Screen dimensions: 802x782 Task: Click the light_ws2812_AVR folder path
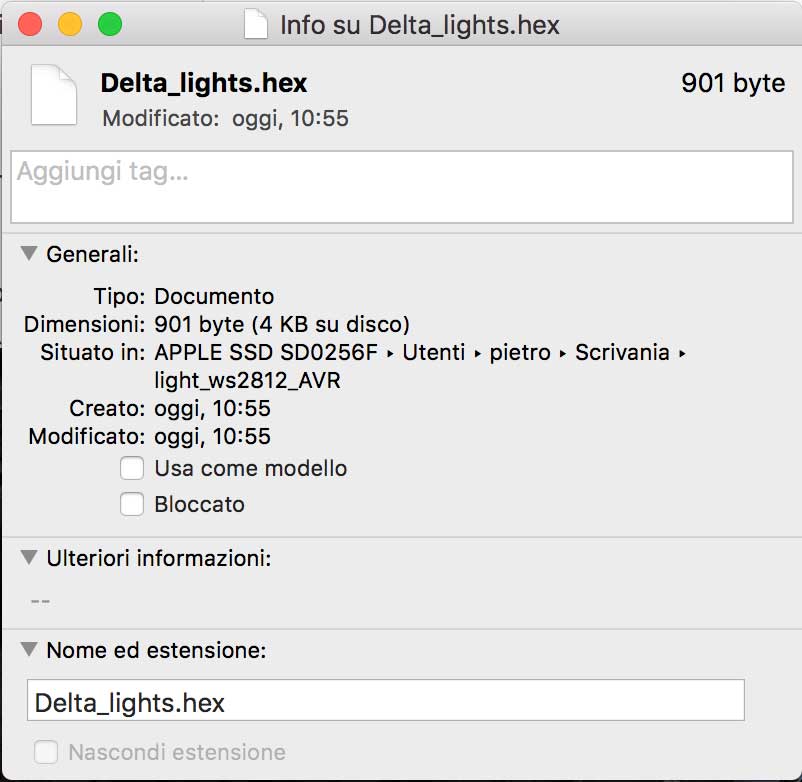(x=248, y=381)
